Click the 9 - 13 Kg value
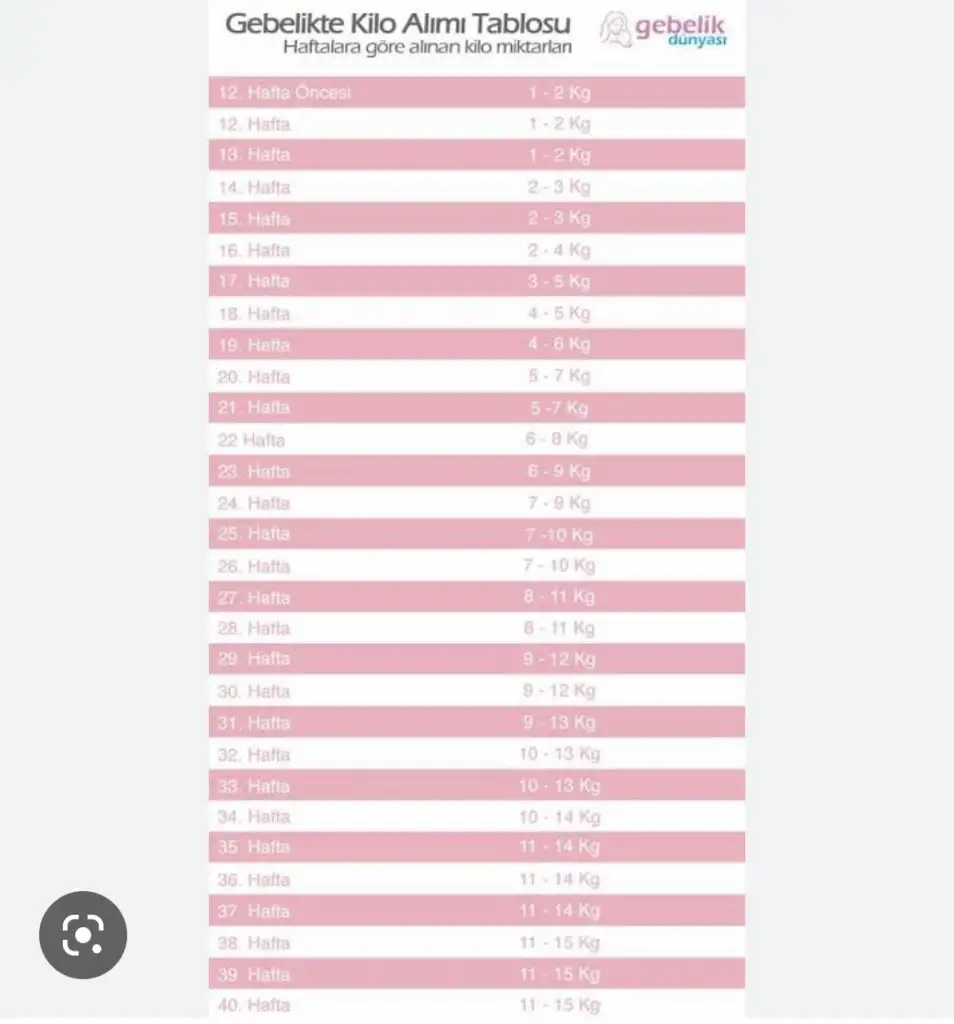Image resolution: width=954 pixels, height=1024 pixels. pyautogui.click(x=557, y=722)
